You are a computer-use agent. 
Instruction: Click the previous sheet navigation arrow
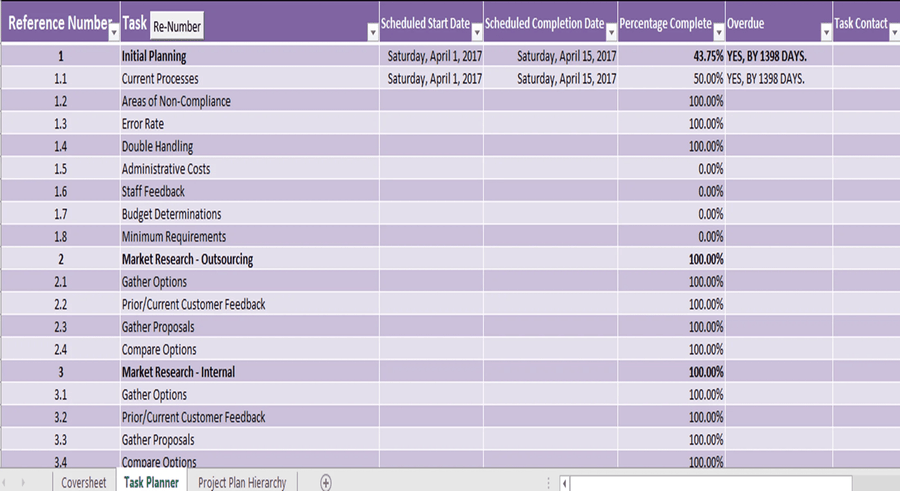(x=5, y=482)
